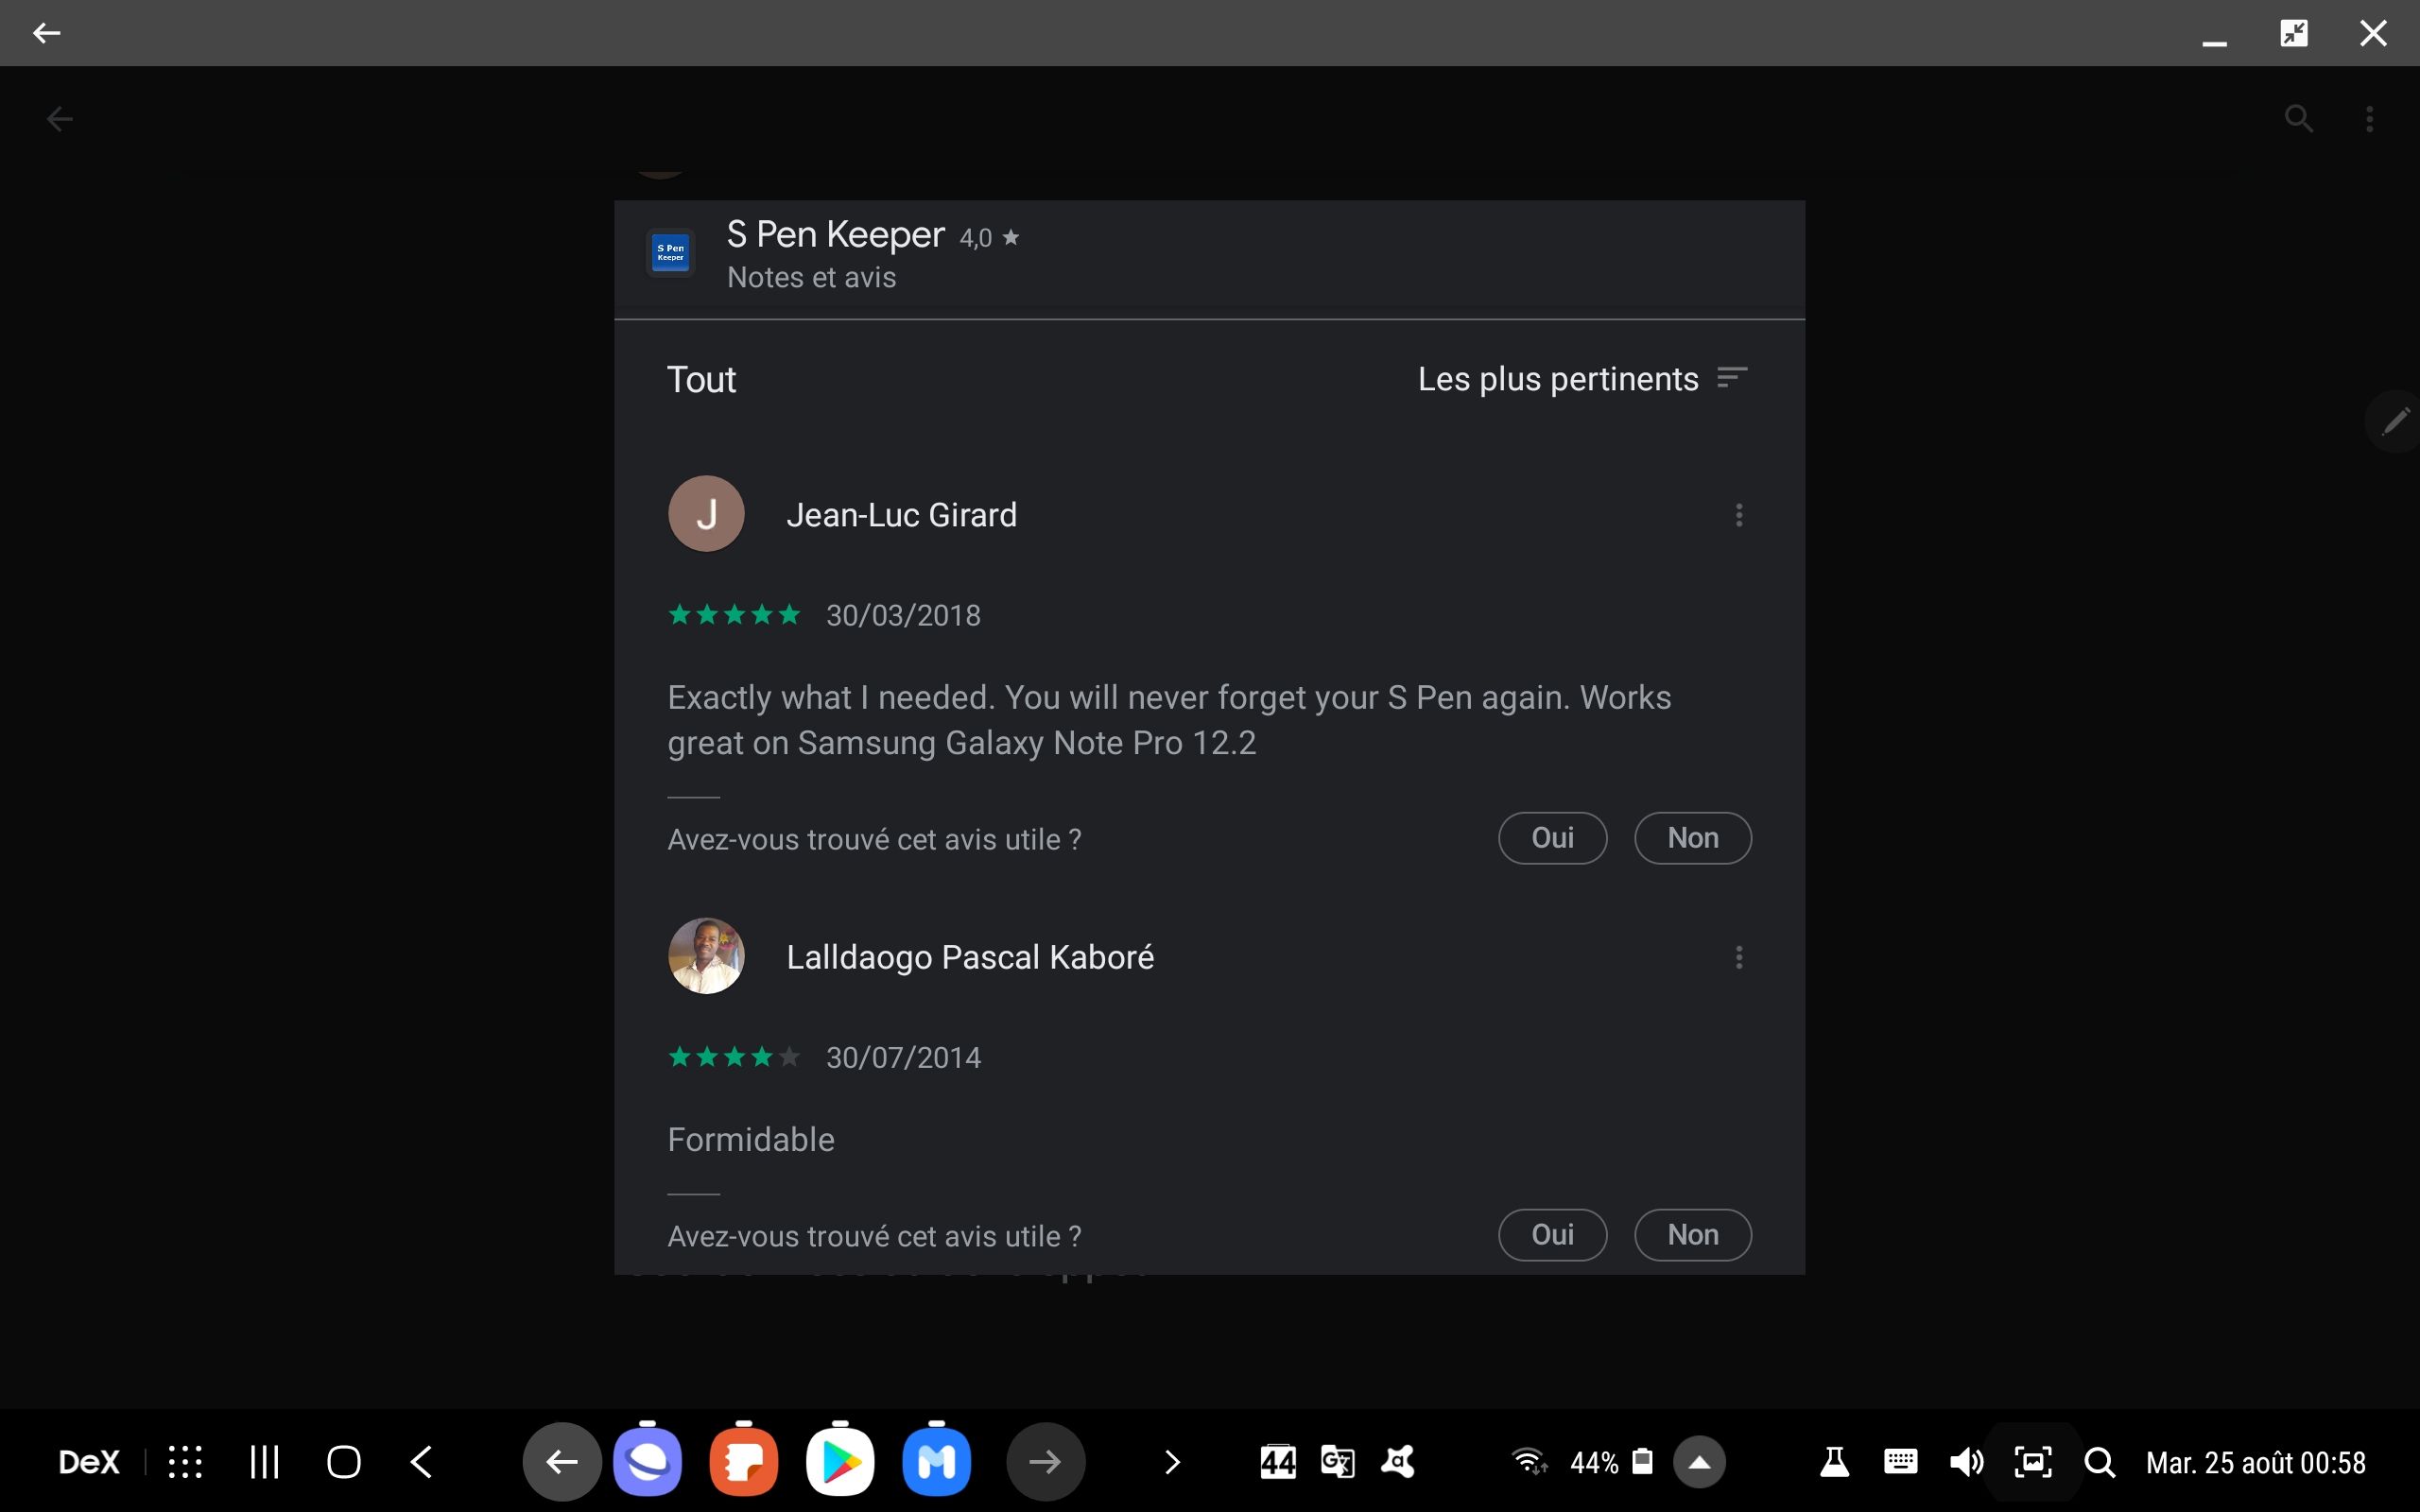Expand the hidden notification tray arrow
The image size is (2420, 1512).
coord(1699,1463)
